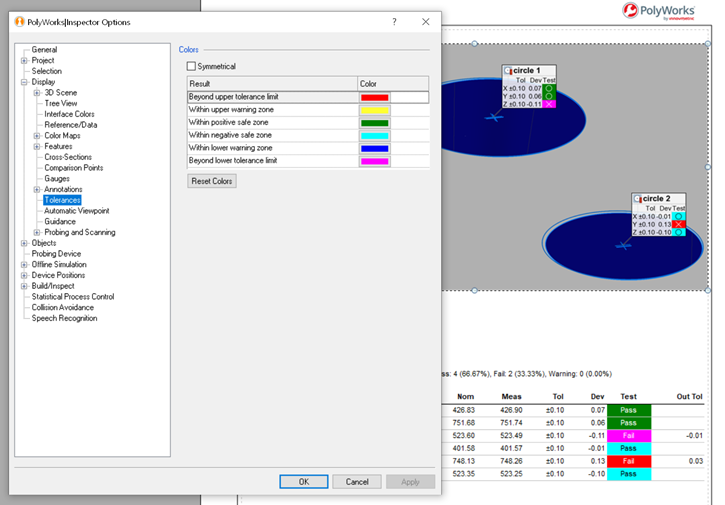Click the PolyWorks Inspector icon in the dialog title bar
Image resolution: width=725 pixels, height=505 pixels.
coord(19,22)
